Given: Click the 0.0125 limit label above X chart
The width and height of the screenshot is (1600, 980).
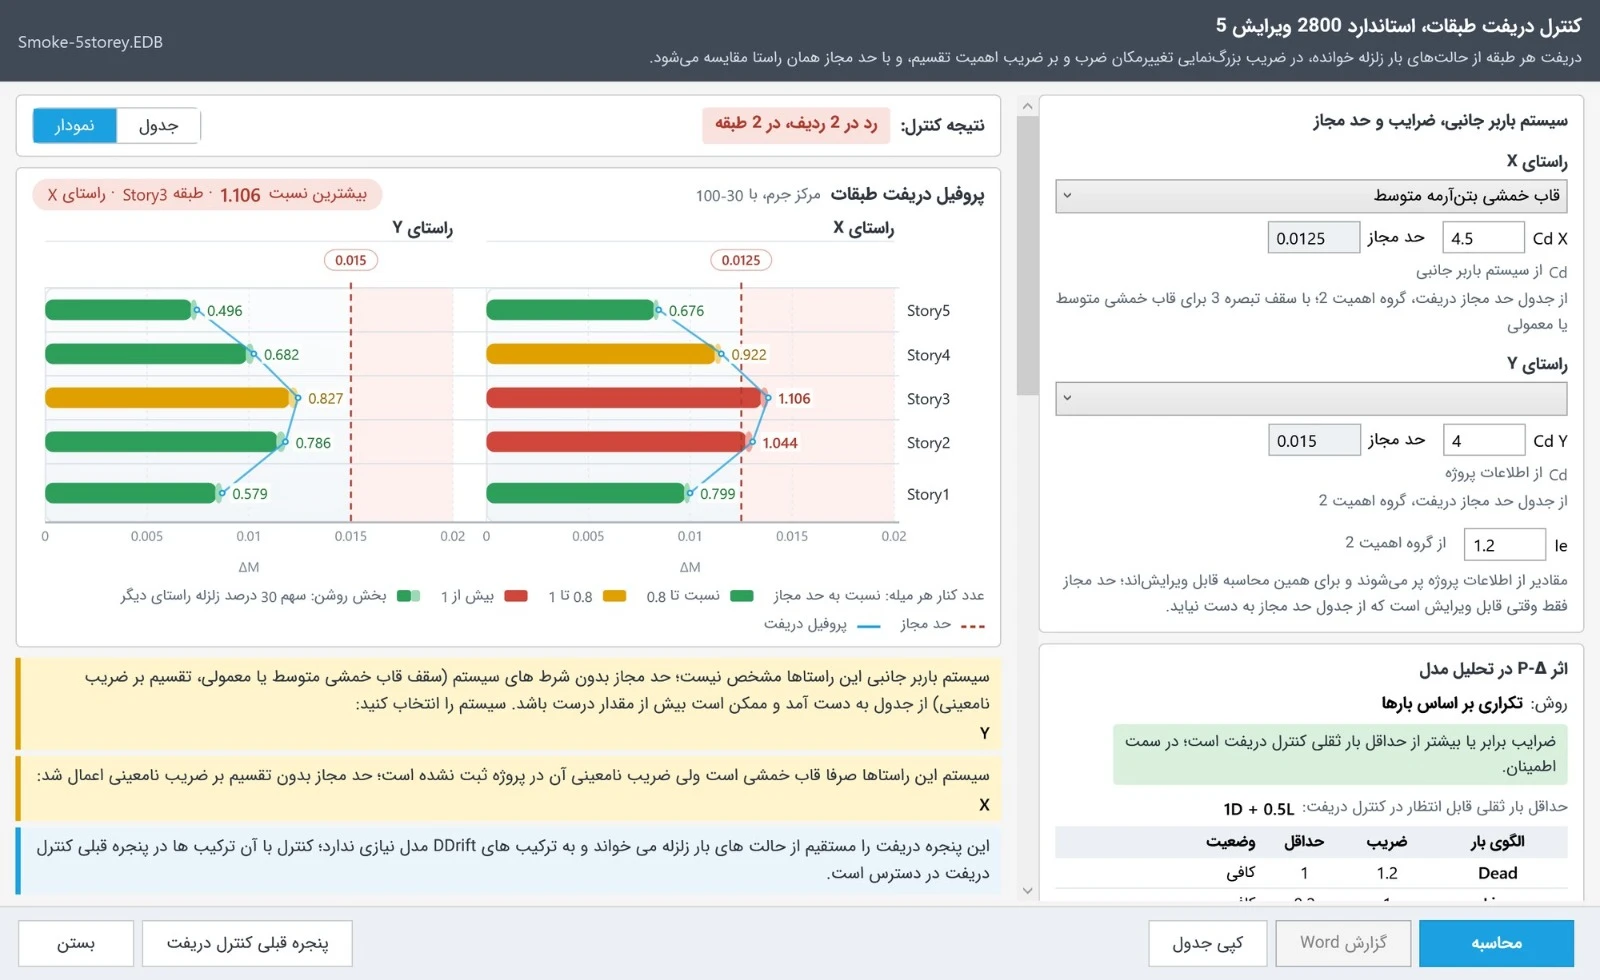Looking at the screenshot, I should (741, 260).
